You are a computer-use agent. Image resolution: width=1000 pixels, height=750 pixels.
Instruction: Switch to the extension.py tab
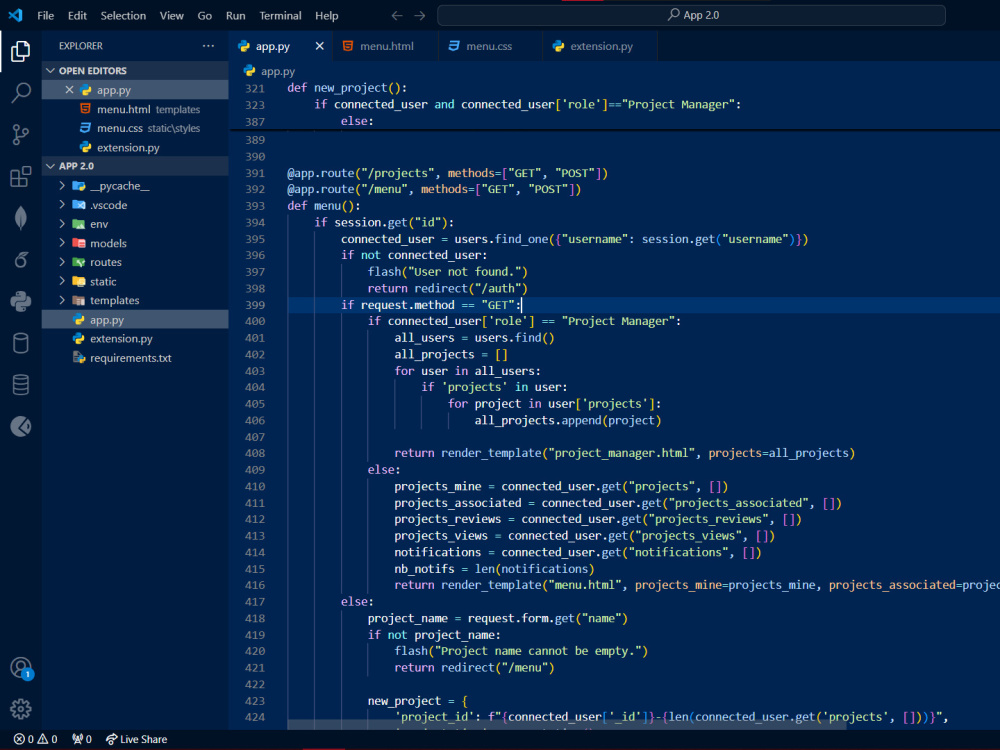tap(600, 46)
